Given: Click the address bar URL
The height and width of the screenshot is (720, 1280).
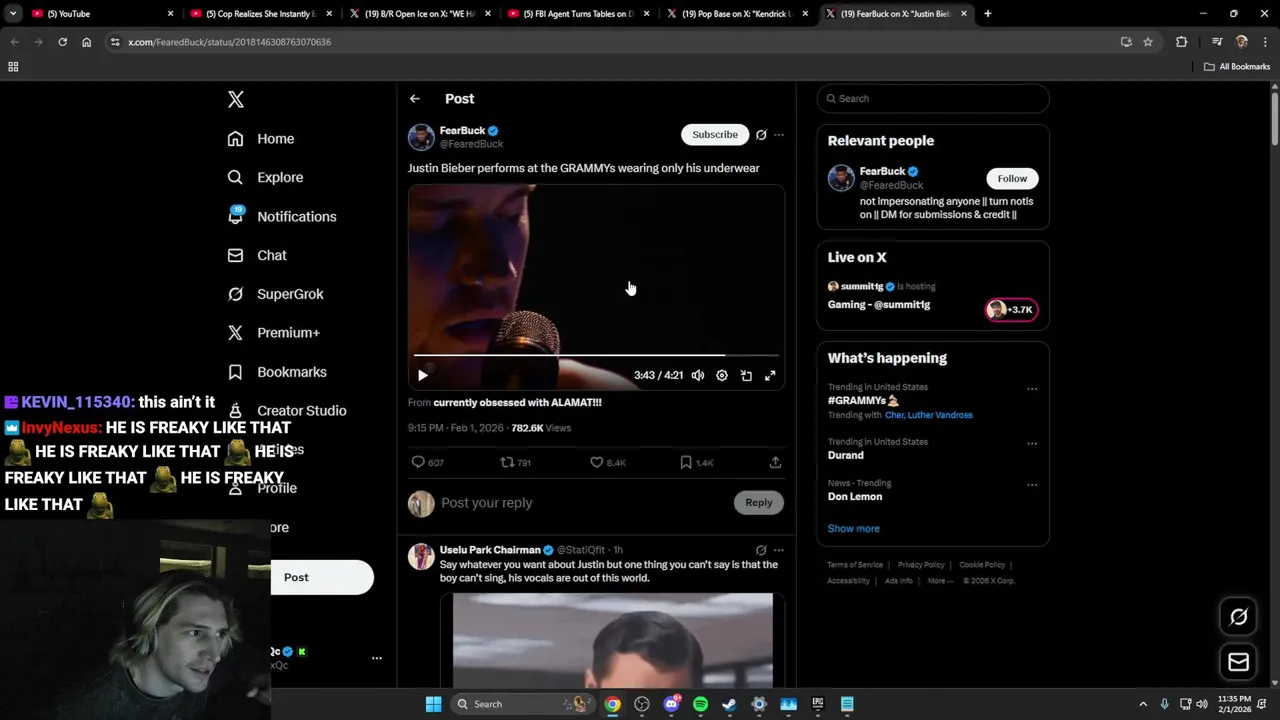Looking at the screenshot, I should tap(229, 42).
